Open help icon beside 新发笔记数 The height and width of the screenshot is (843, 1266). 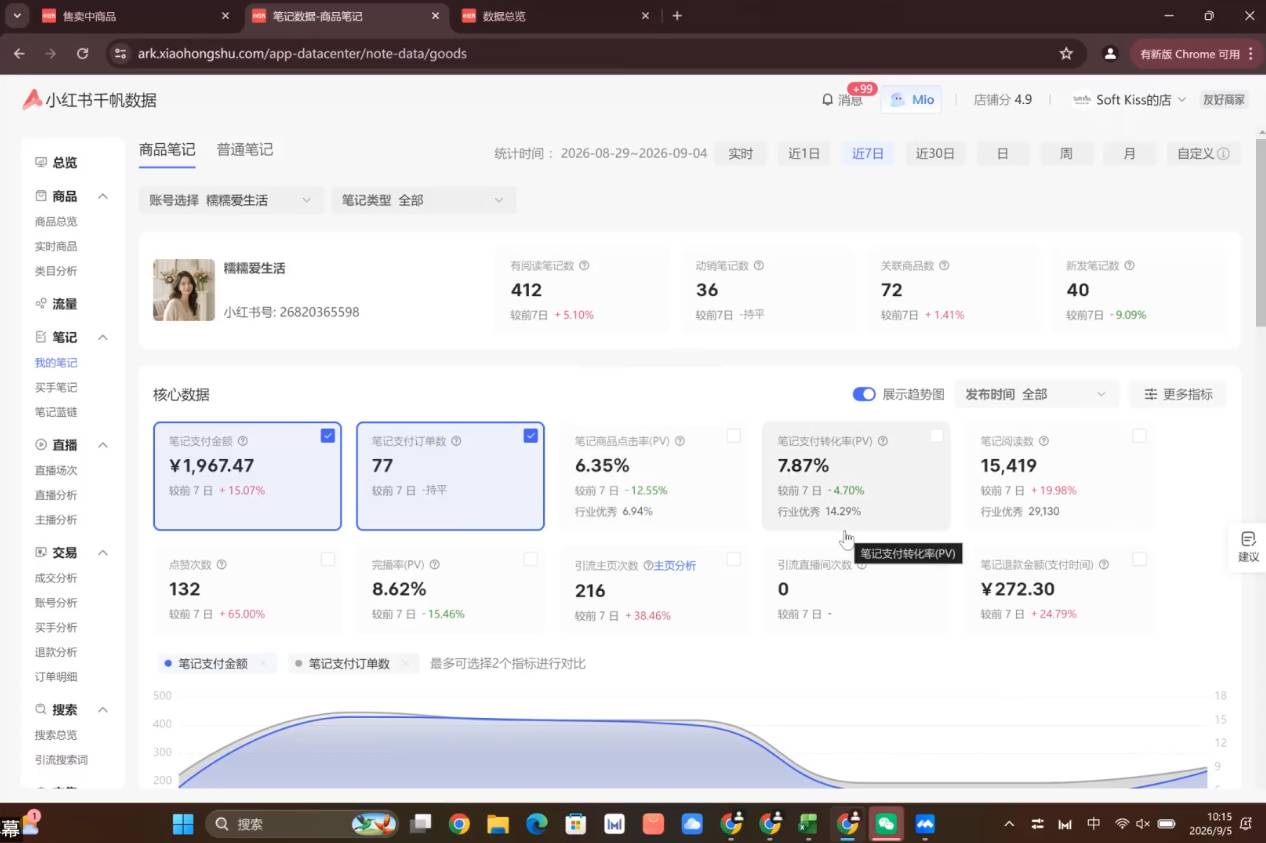[1129, 266]
